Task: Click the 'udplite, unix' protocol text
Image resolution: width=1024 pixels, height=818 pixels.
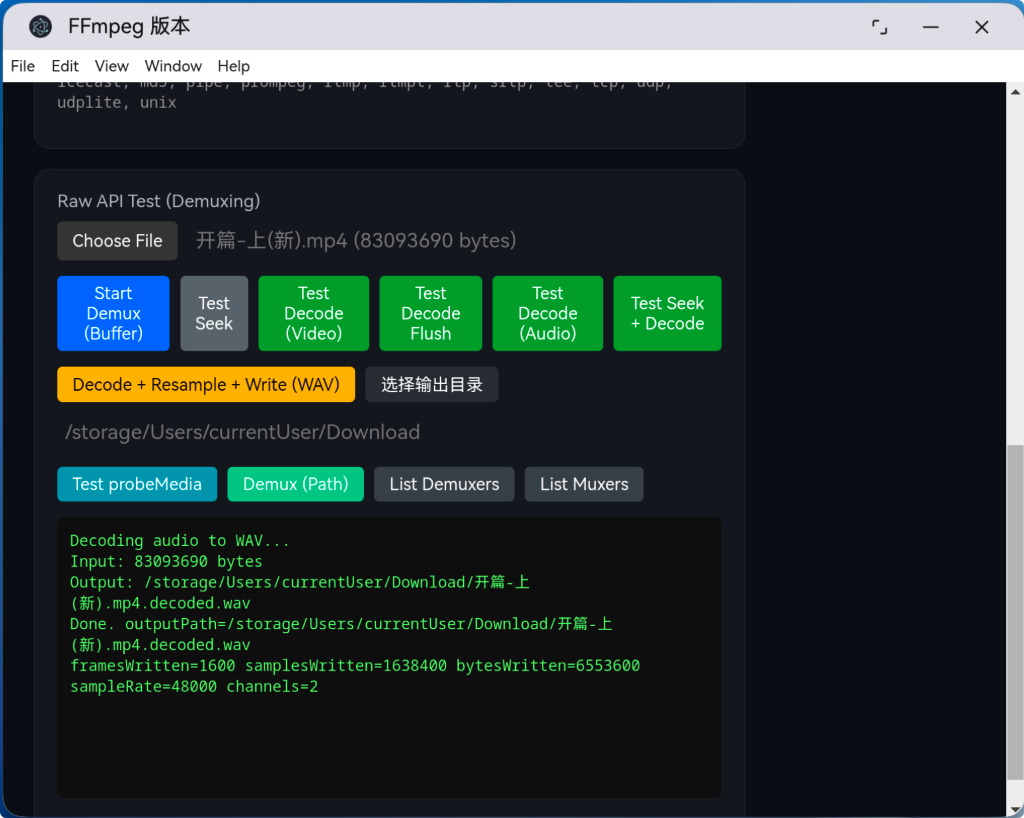Action: (x=117, y=102)
